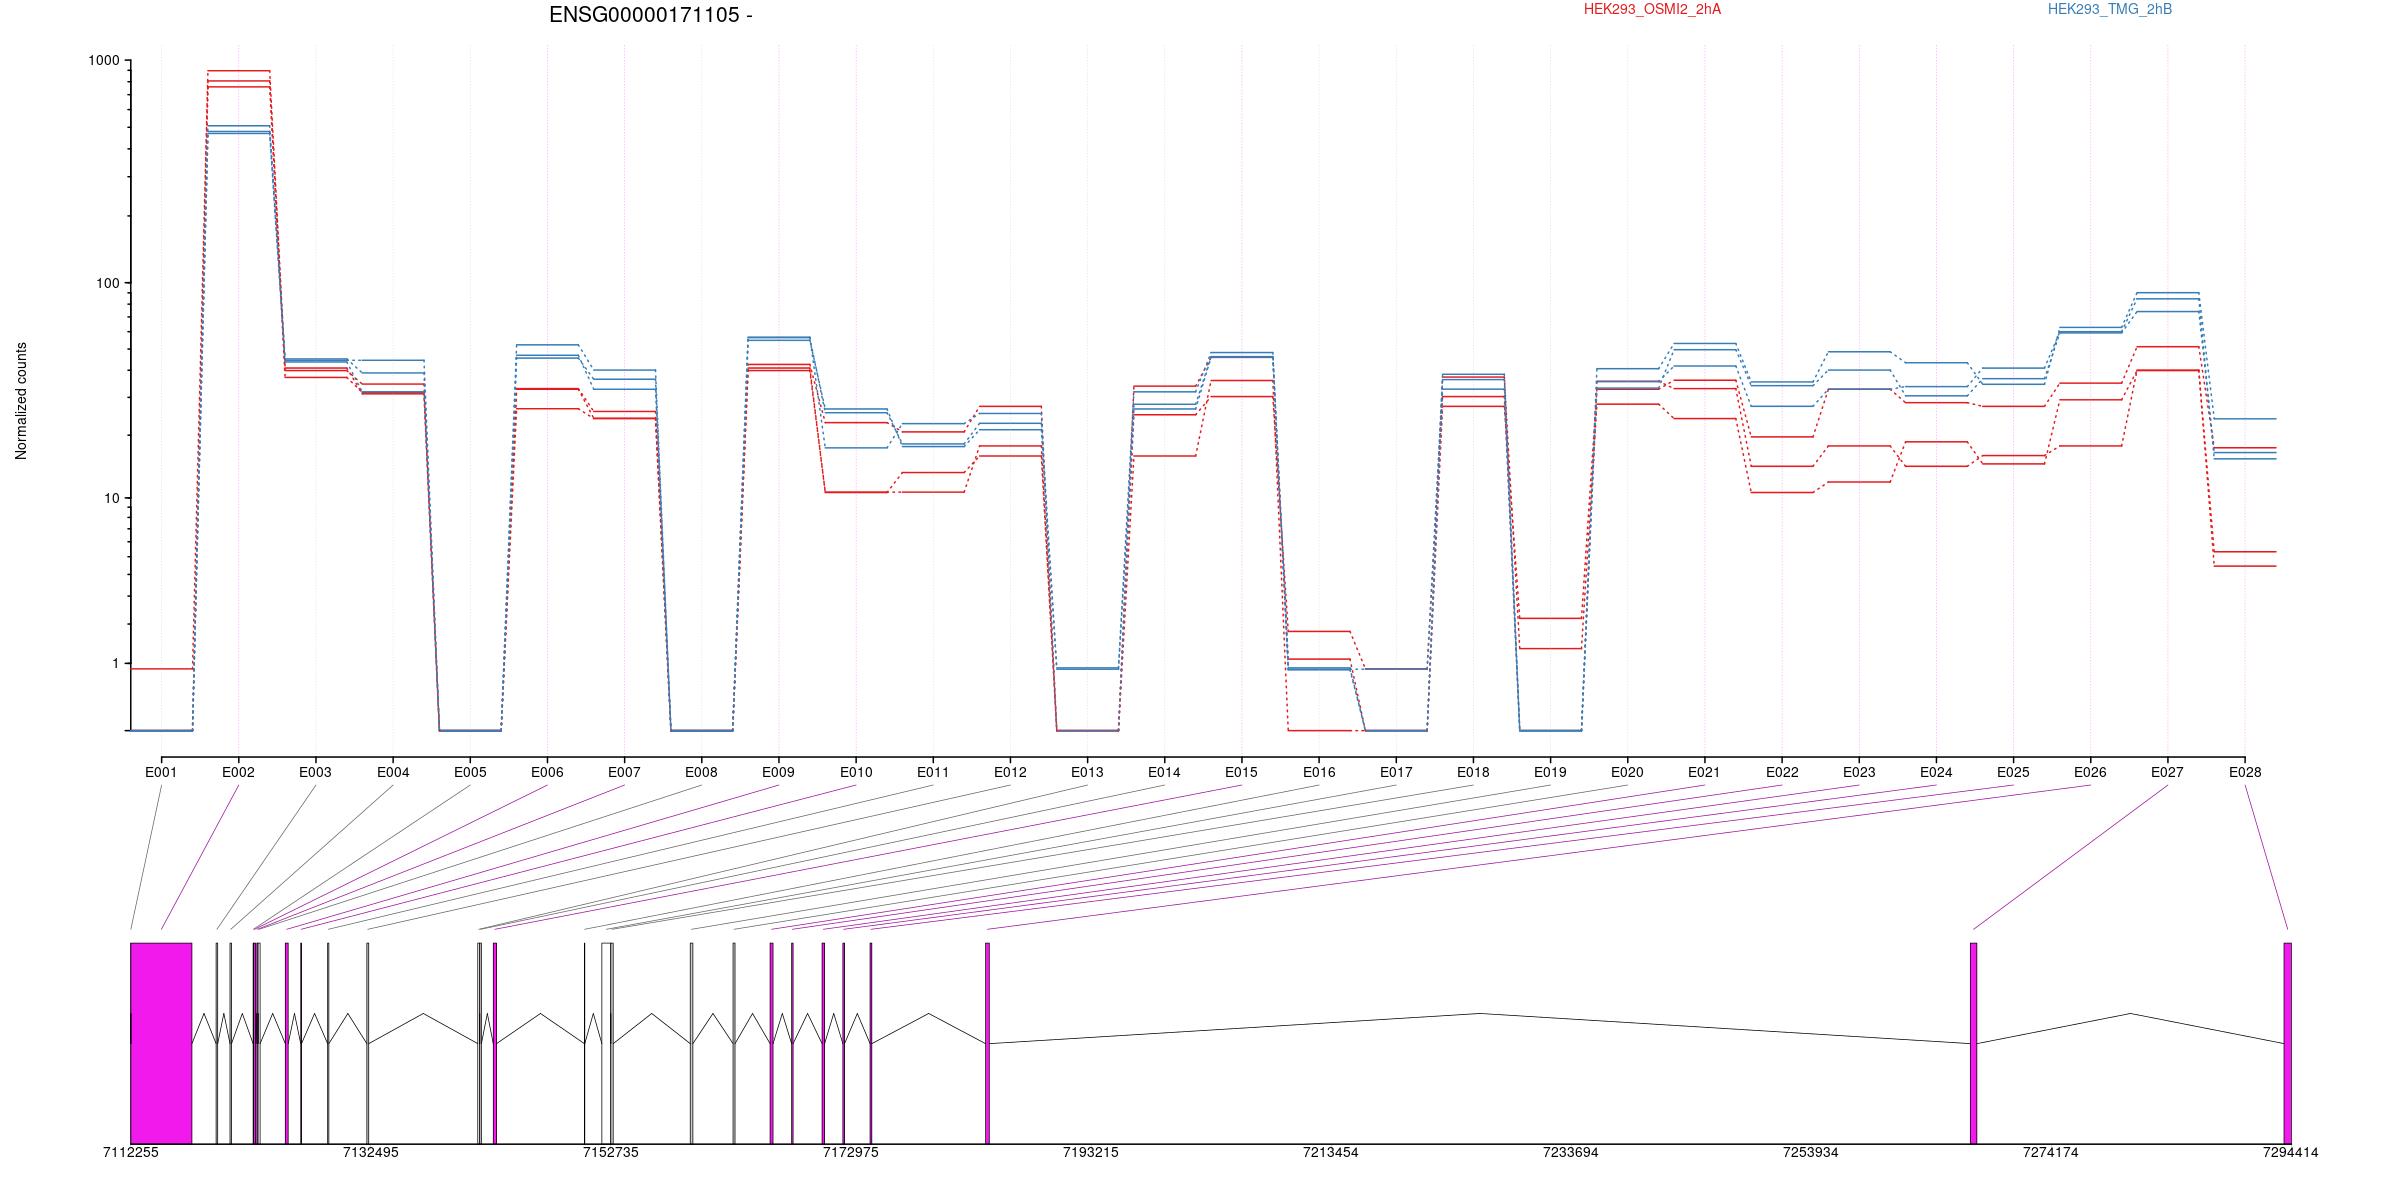Click genomic coordinate 7152735

(x=611, y=1152)
